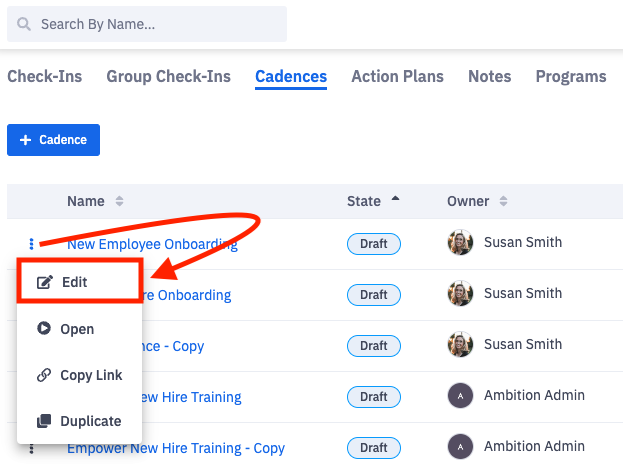Toggle State column sort arrow
The image size is (623, 471).
point(396,200)
